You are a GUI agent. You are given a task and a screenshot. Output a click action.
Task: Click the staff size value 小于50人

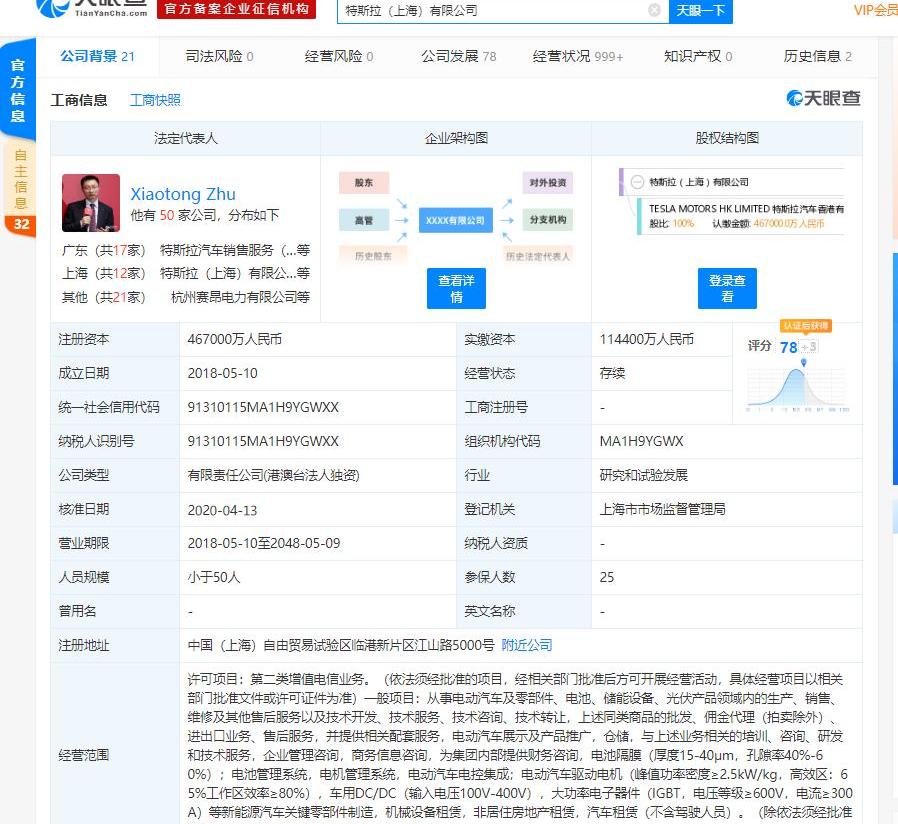[x=214, y=577]
